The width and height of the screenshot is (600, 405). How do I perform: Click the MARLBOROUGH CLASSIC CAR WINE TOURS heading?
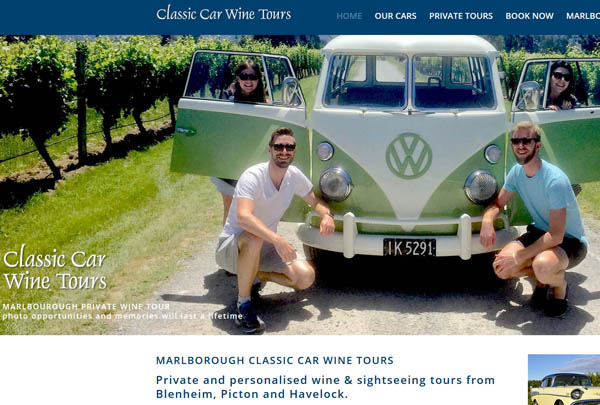(x=275, y=360)
